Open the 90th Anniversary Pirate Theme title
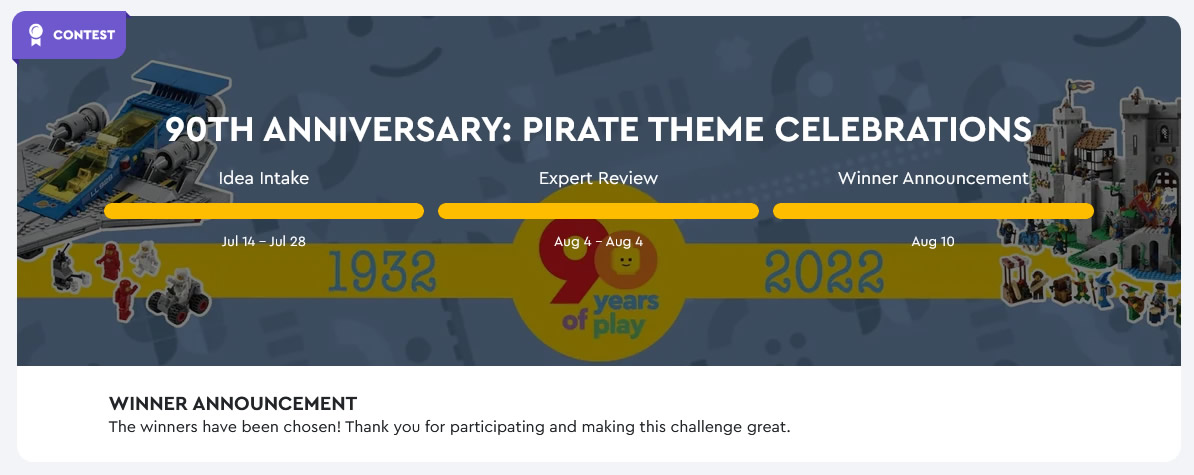This screenshot has height=475, width=1194. 599,129
